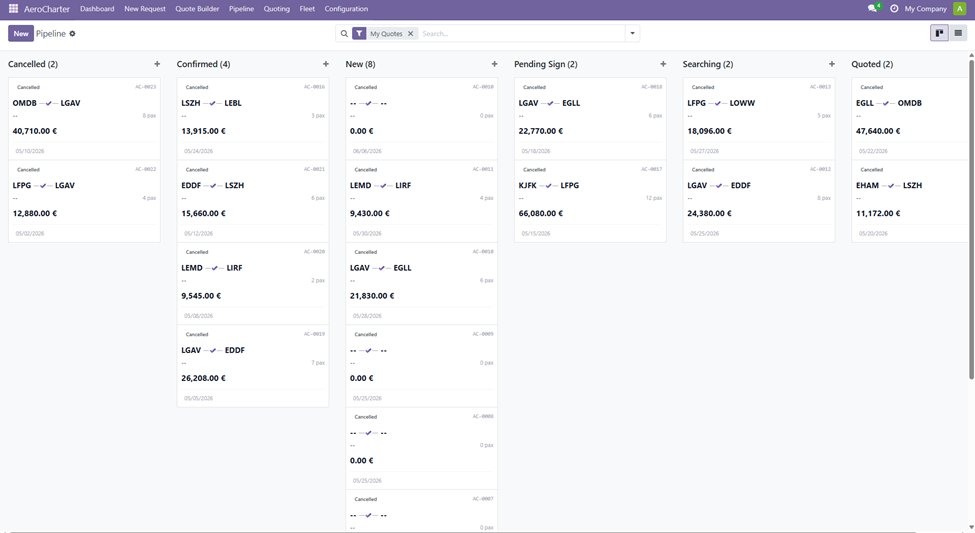Click the Searching (2) column header

coord(708,64)
